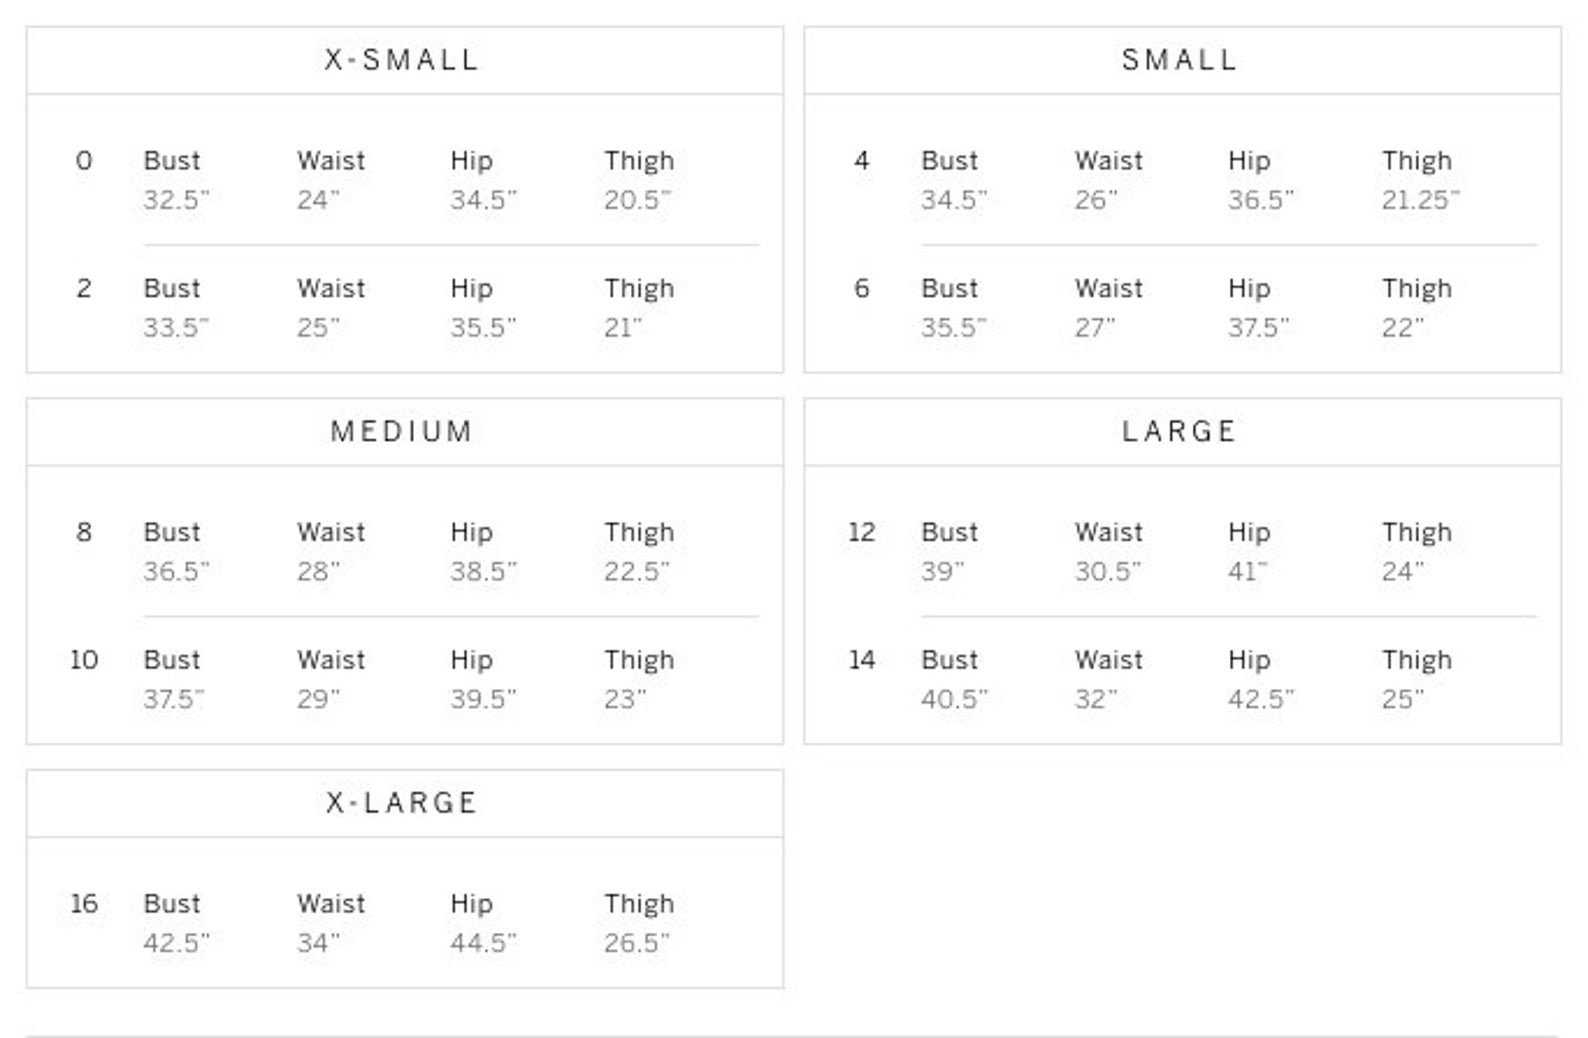The image size is (1588, 1038).
Task: Click the MEDIUM size chart header
Action: tap(402, 431)
